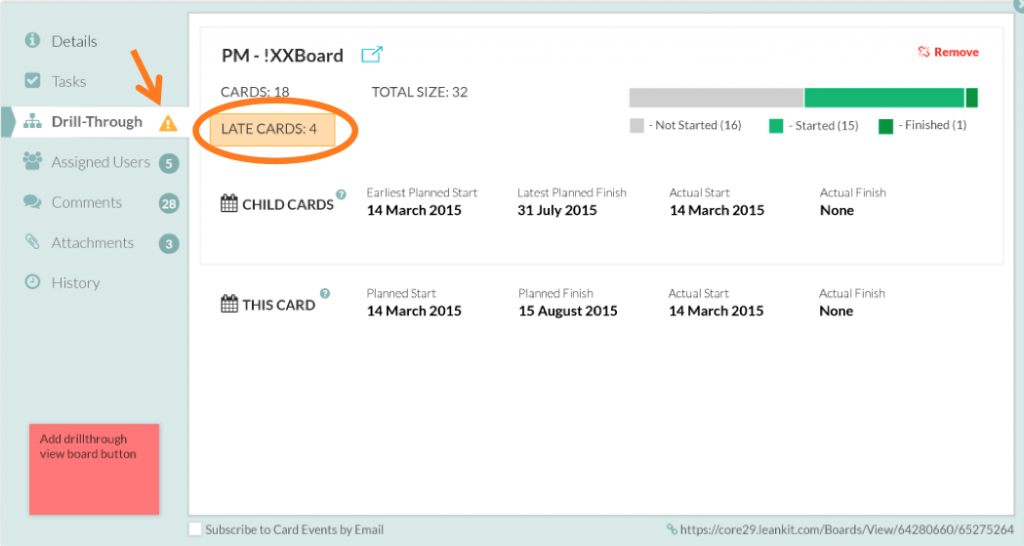Click the PM - !XXBoard title

click(x=282, y=56)
